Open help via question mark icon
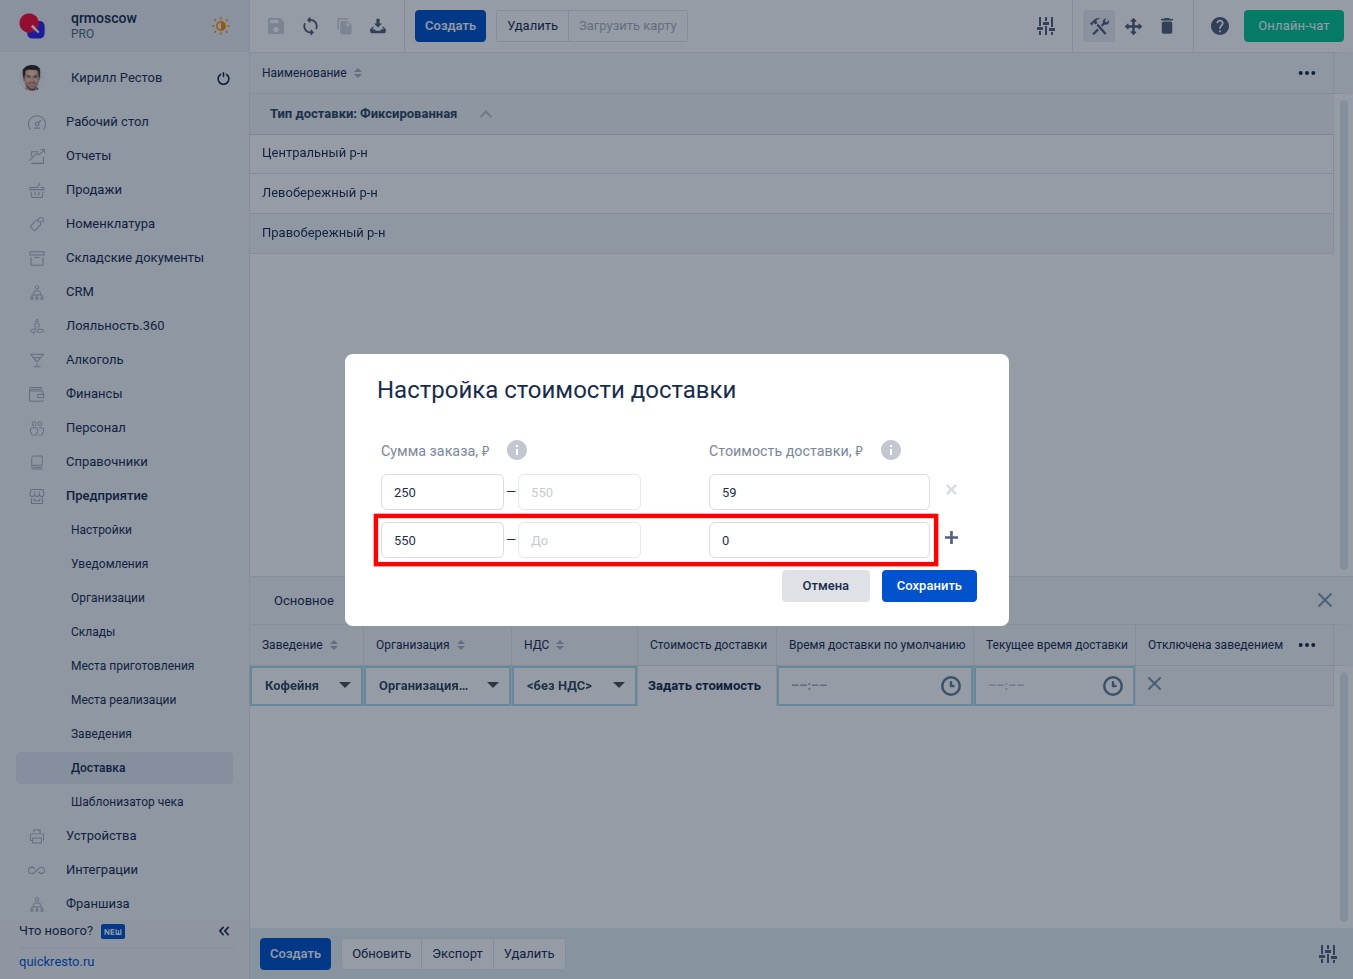This screenshot has height=979, width=1353. (x=1219, y=26)
